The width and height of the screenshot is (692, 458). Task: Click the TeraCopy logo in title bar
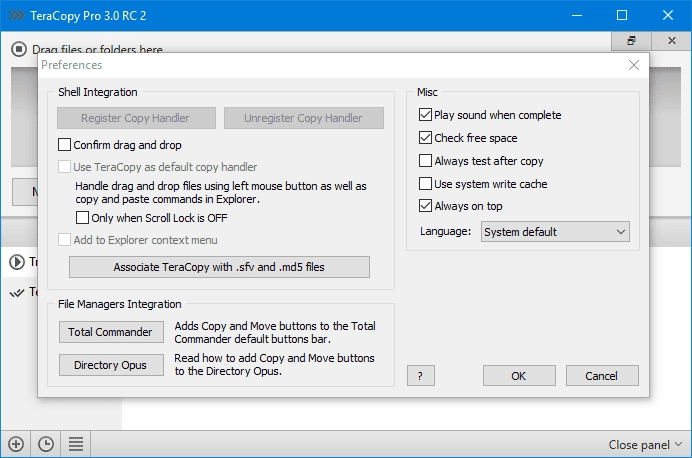coord(16,15)
